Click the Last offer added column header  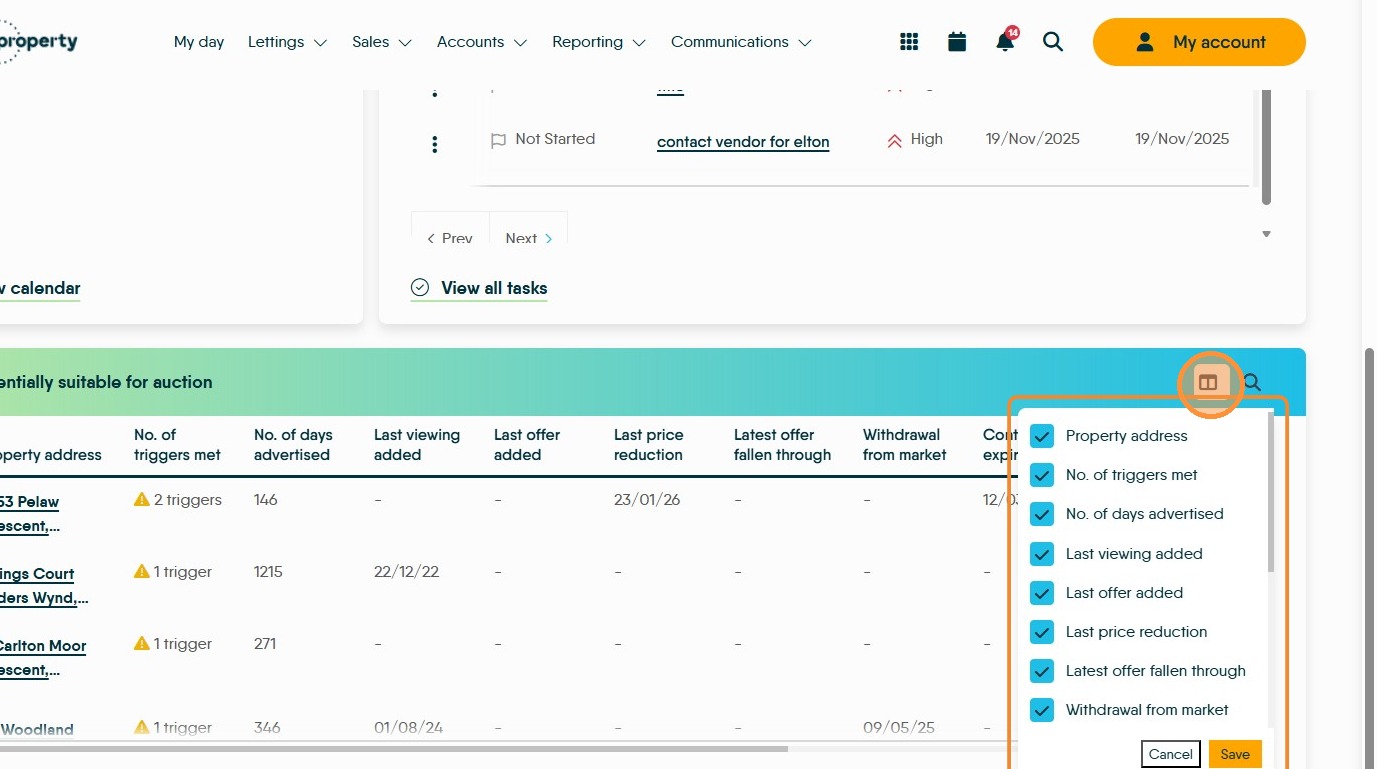[527, 445]
